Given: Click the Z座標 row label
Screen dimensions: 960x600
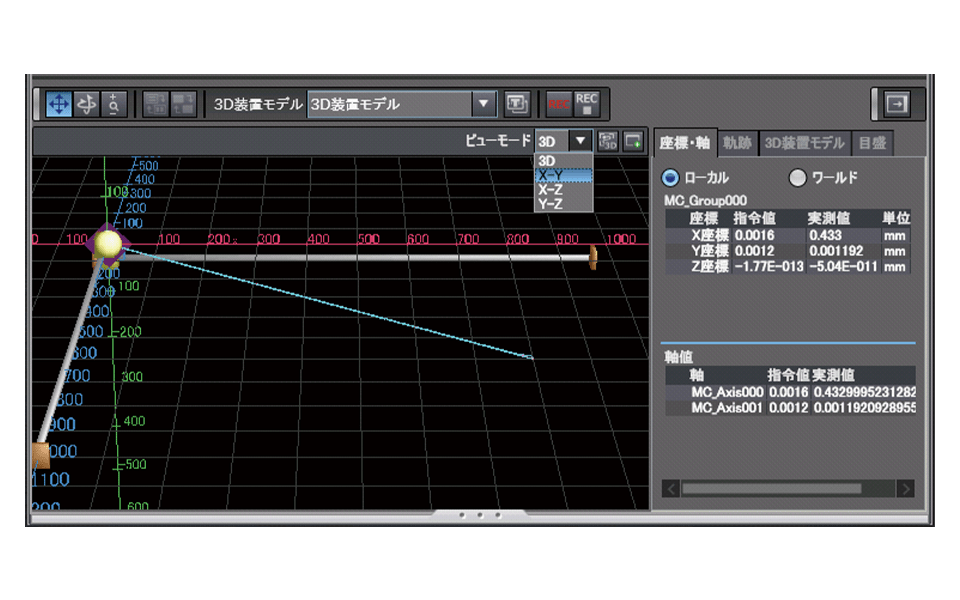Looking at the screenshot, I should 710,266.
